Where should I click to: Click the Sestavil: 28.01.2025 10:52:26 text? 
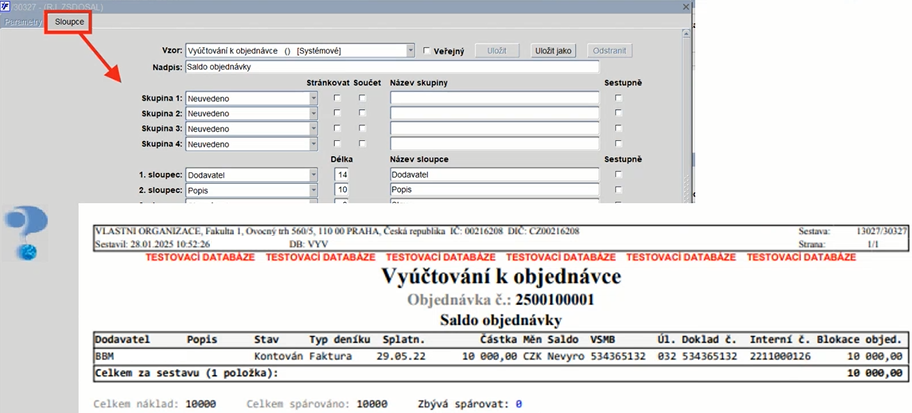pos(152,244)
